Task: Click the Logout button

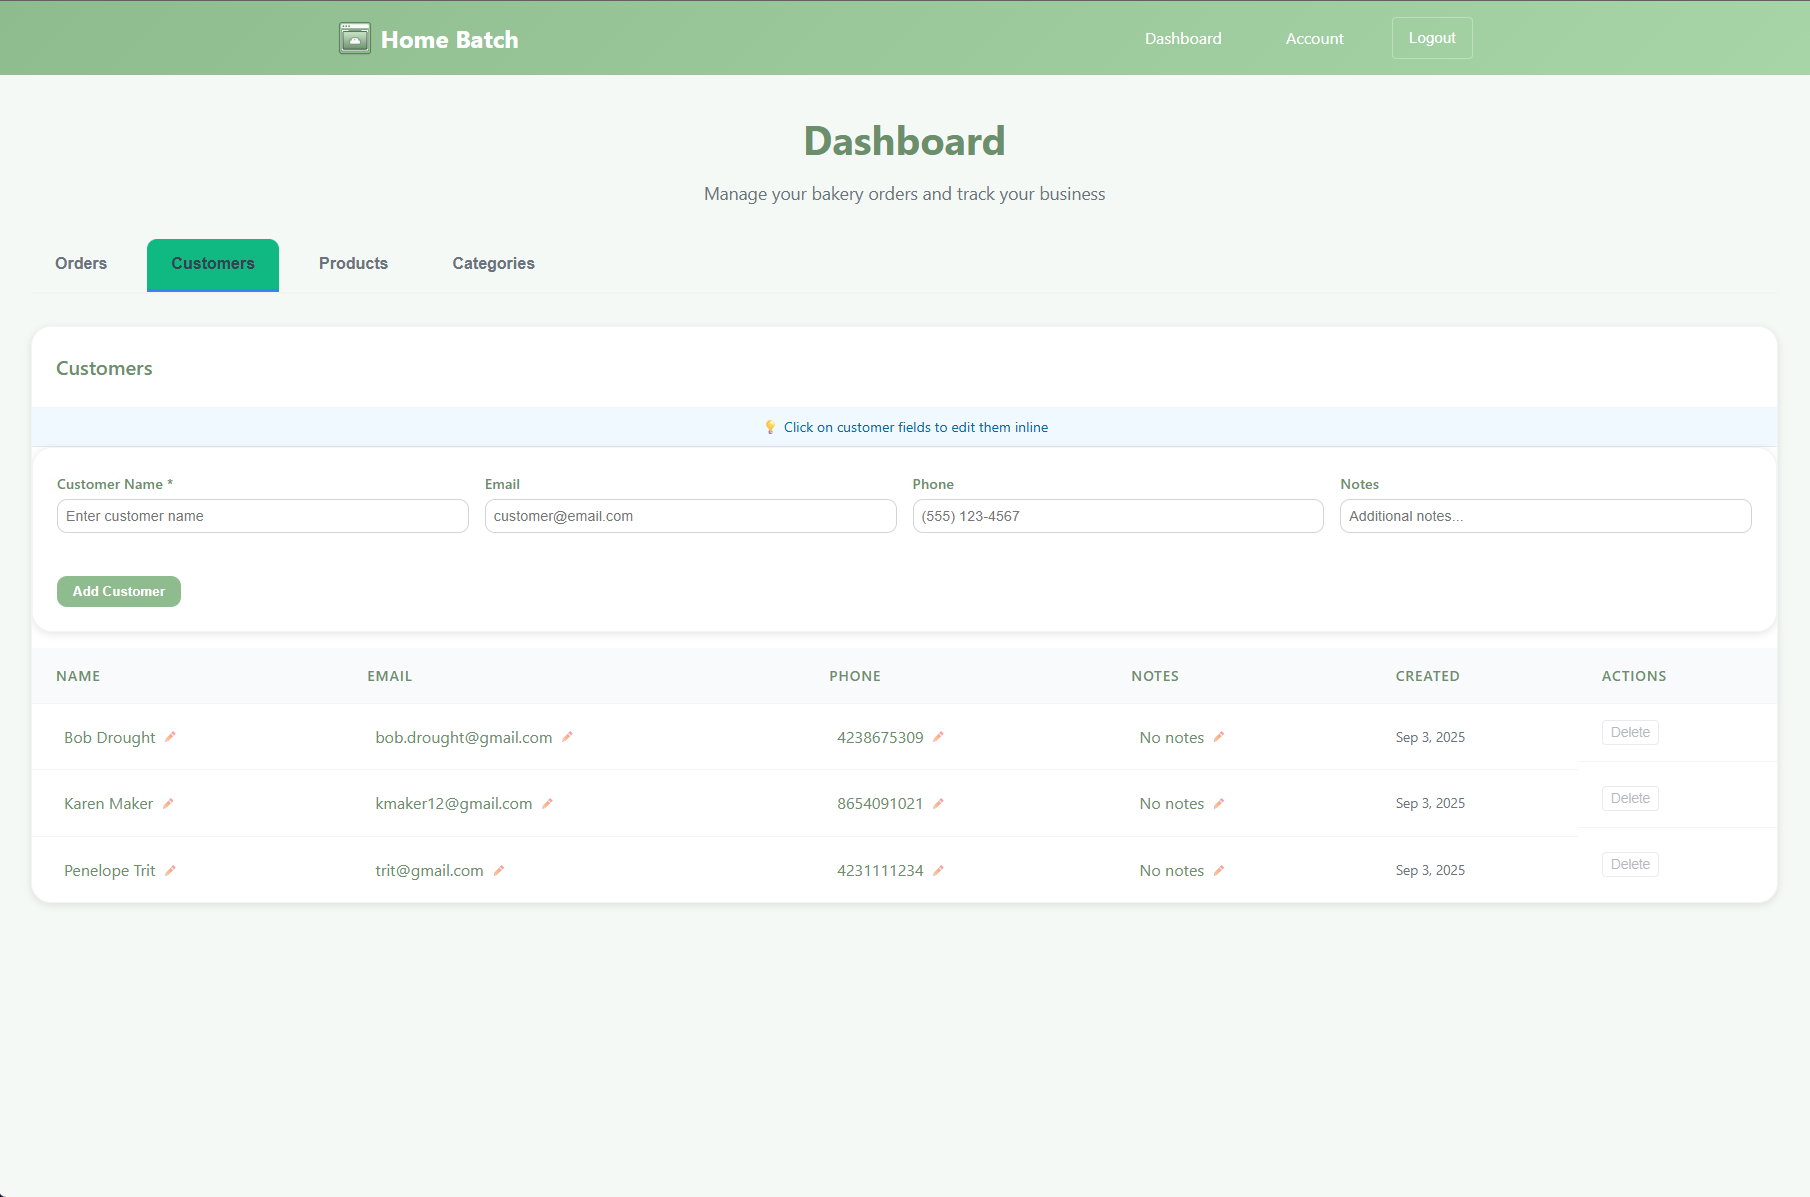Action: pyautogui.click(x=1432, y=38)
